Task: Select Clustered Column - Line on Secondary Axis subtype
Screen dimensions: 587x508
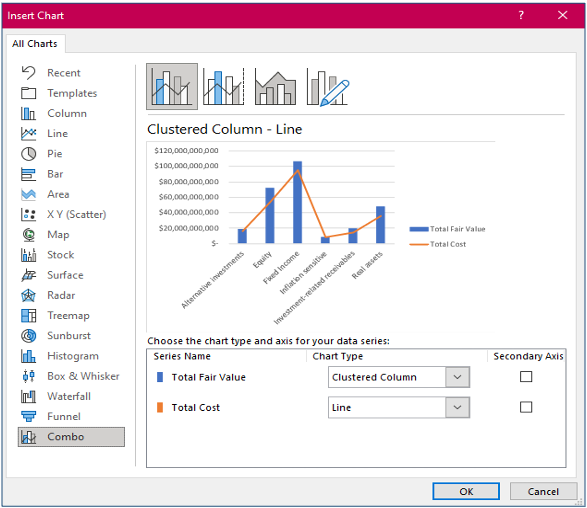Action: (223, 86)
